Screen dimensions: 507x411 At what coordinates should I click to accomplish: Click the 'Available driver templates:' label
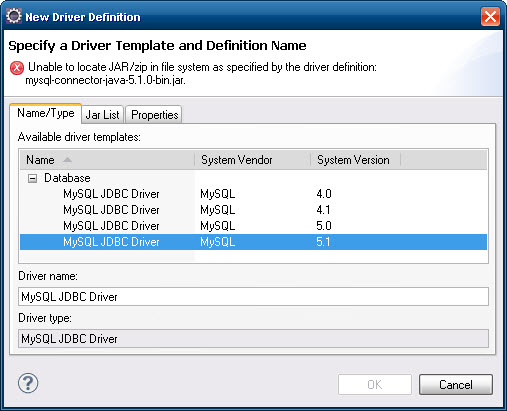79,137
